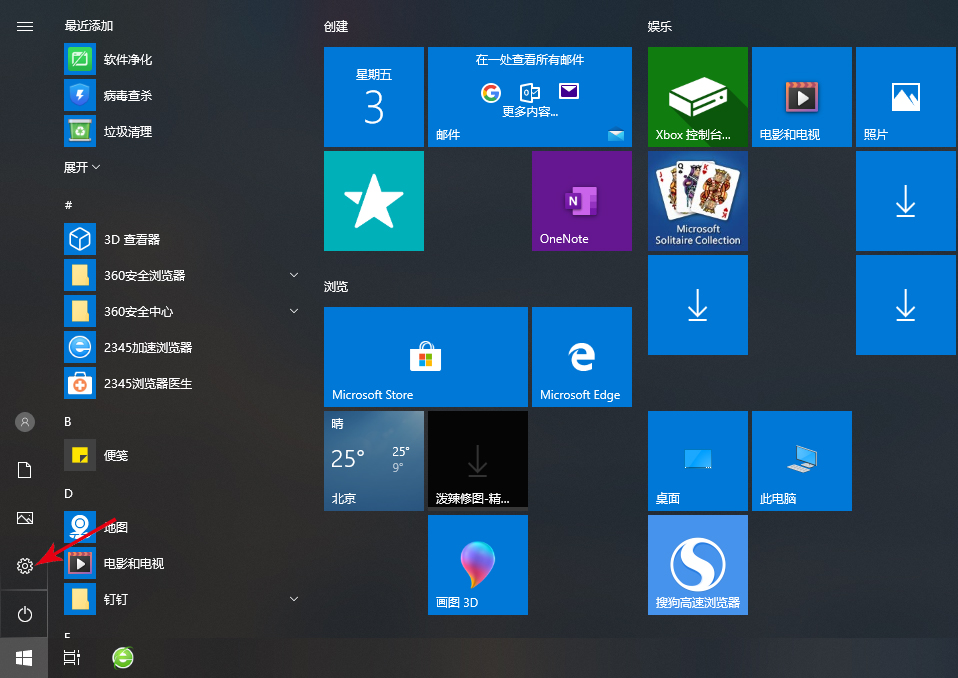Expand the 360安全中心 folder chevron
The width and height of the screenshot is (958, 678).
(294, 311)
